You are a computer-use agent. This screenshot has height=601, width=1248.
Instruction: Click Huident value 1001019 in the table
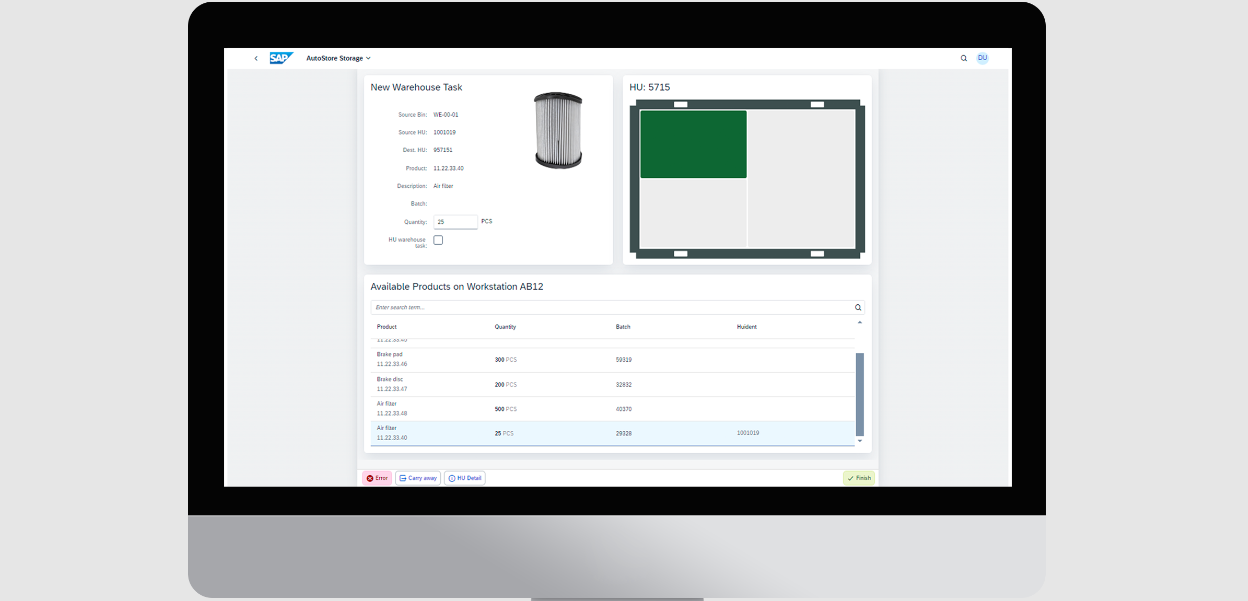click(748, 433)
